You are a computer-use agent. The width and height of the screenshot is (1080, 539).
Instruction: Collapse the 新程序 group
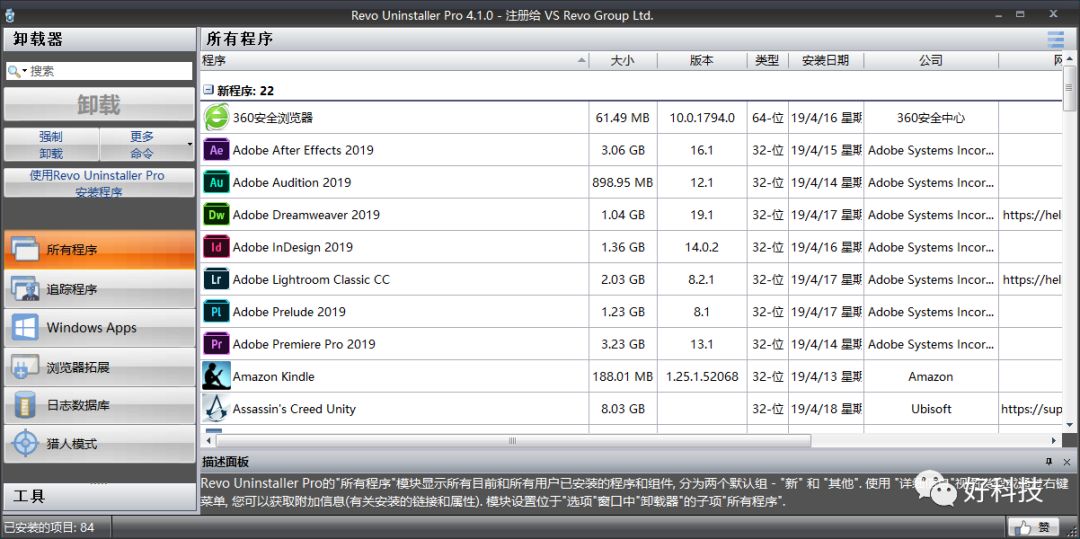(x=208, y=90)
